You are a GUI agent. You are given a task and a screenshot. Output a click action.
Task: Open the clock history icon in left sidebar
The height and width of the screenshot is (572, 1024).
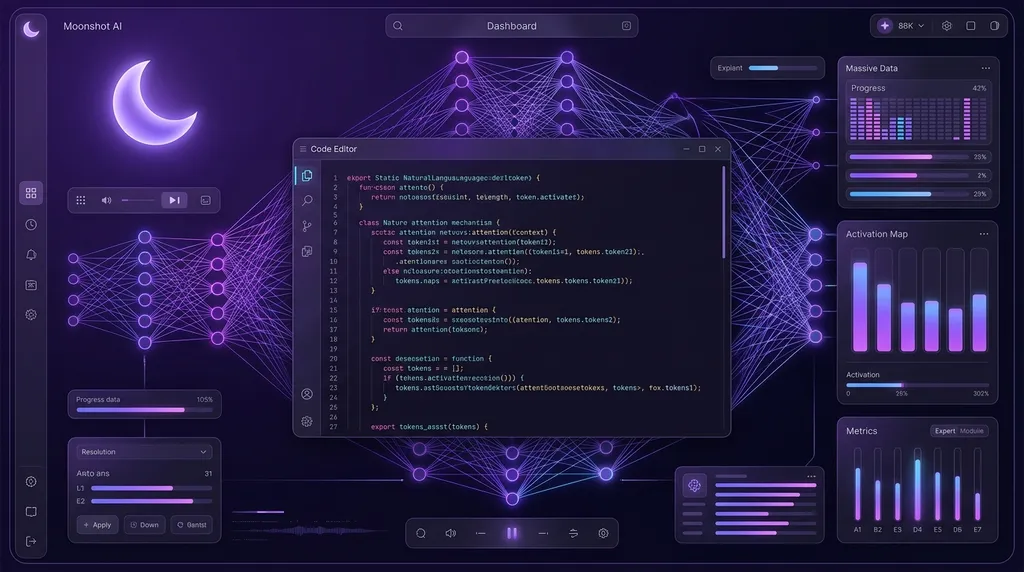tap(31, 224)
